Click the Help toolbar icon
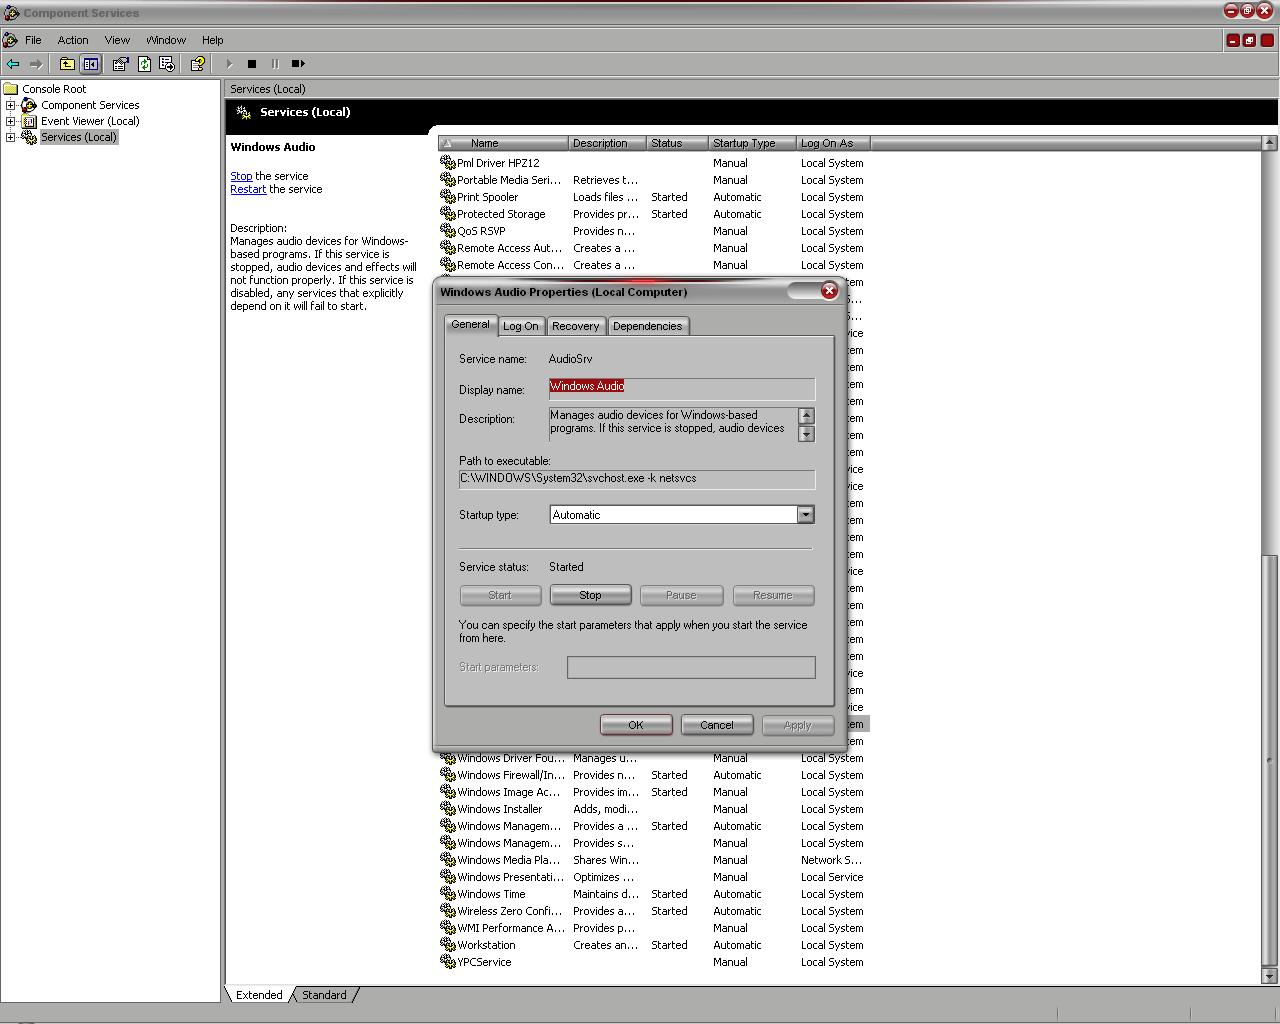1280x1024 pixels. tap(197, 64)
